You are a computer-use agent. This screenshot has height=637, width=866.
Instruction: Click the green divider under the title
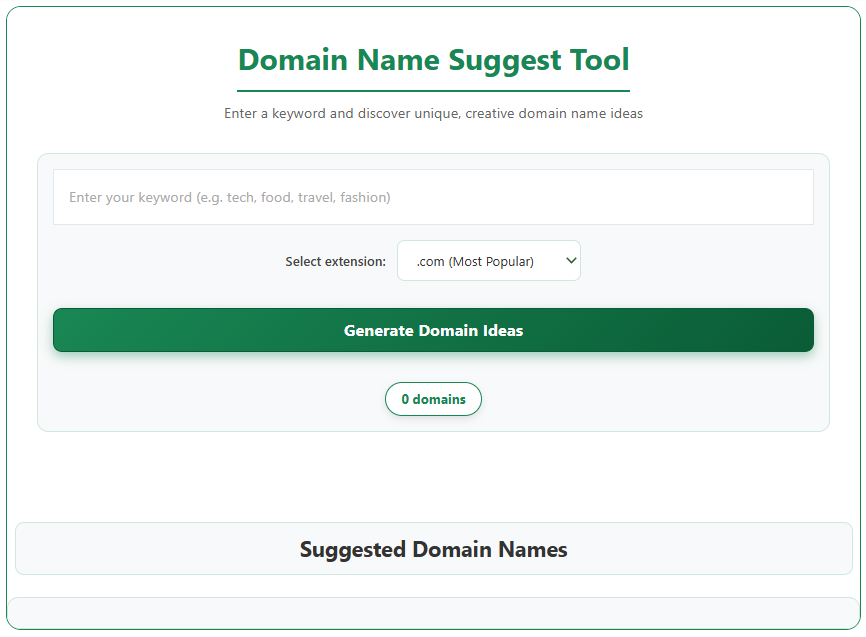pos(433,88)
